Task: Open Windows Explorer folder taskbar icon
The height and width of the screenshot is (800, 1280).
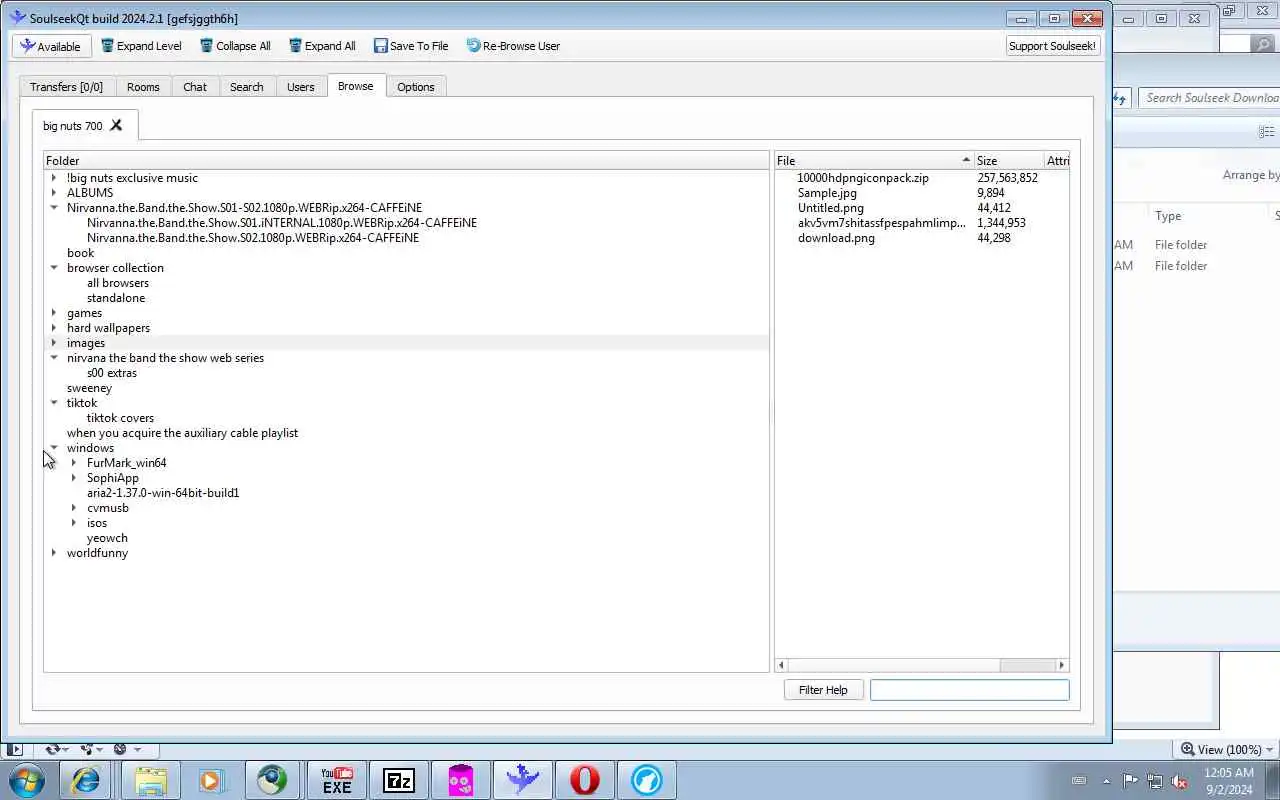Action: point(150,780)
